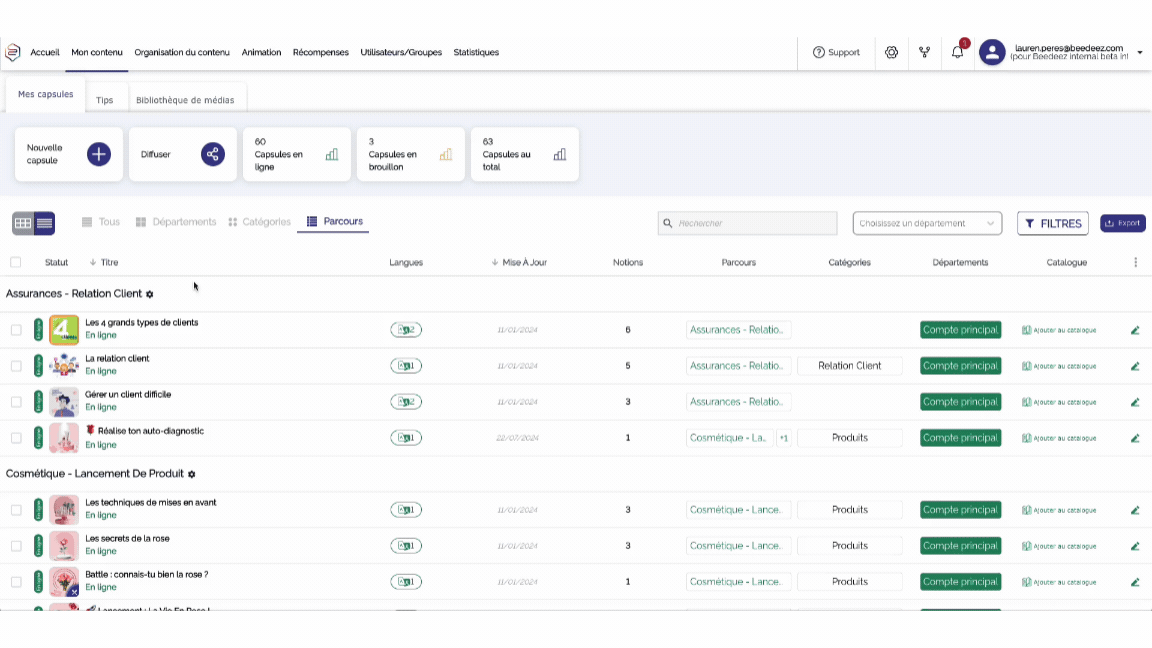1152x648 pixels.
Task: Sort the list by Mise À Jour column
Action: 523,262
